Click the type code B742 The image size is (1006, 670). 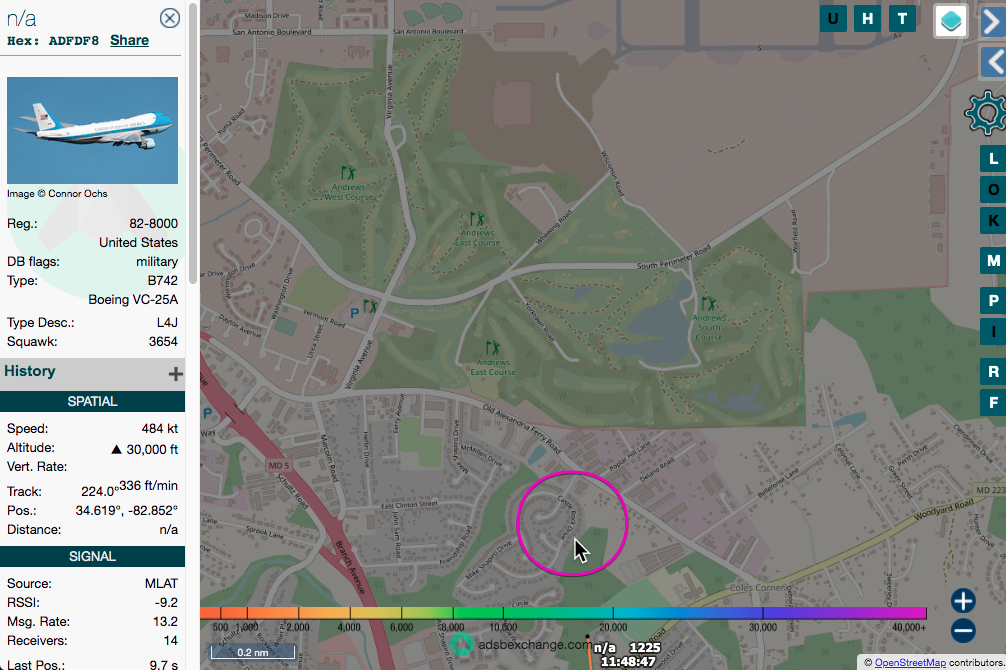[162, 281]
